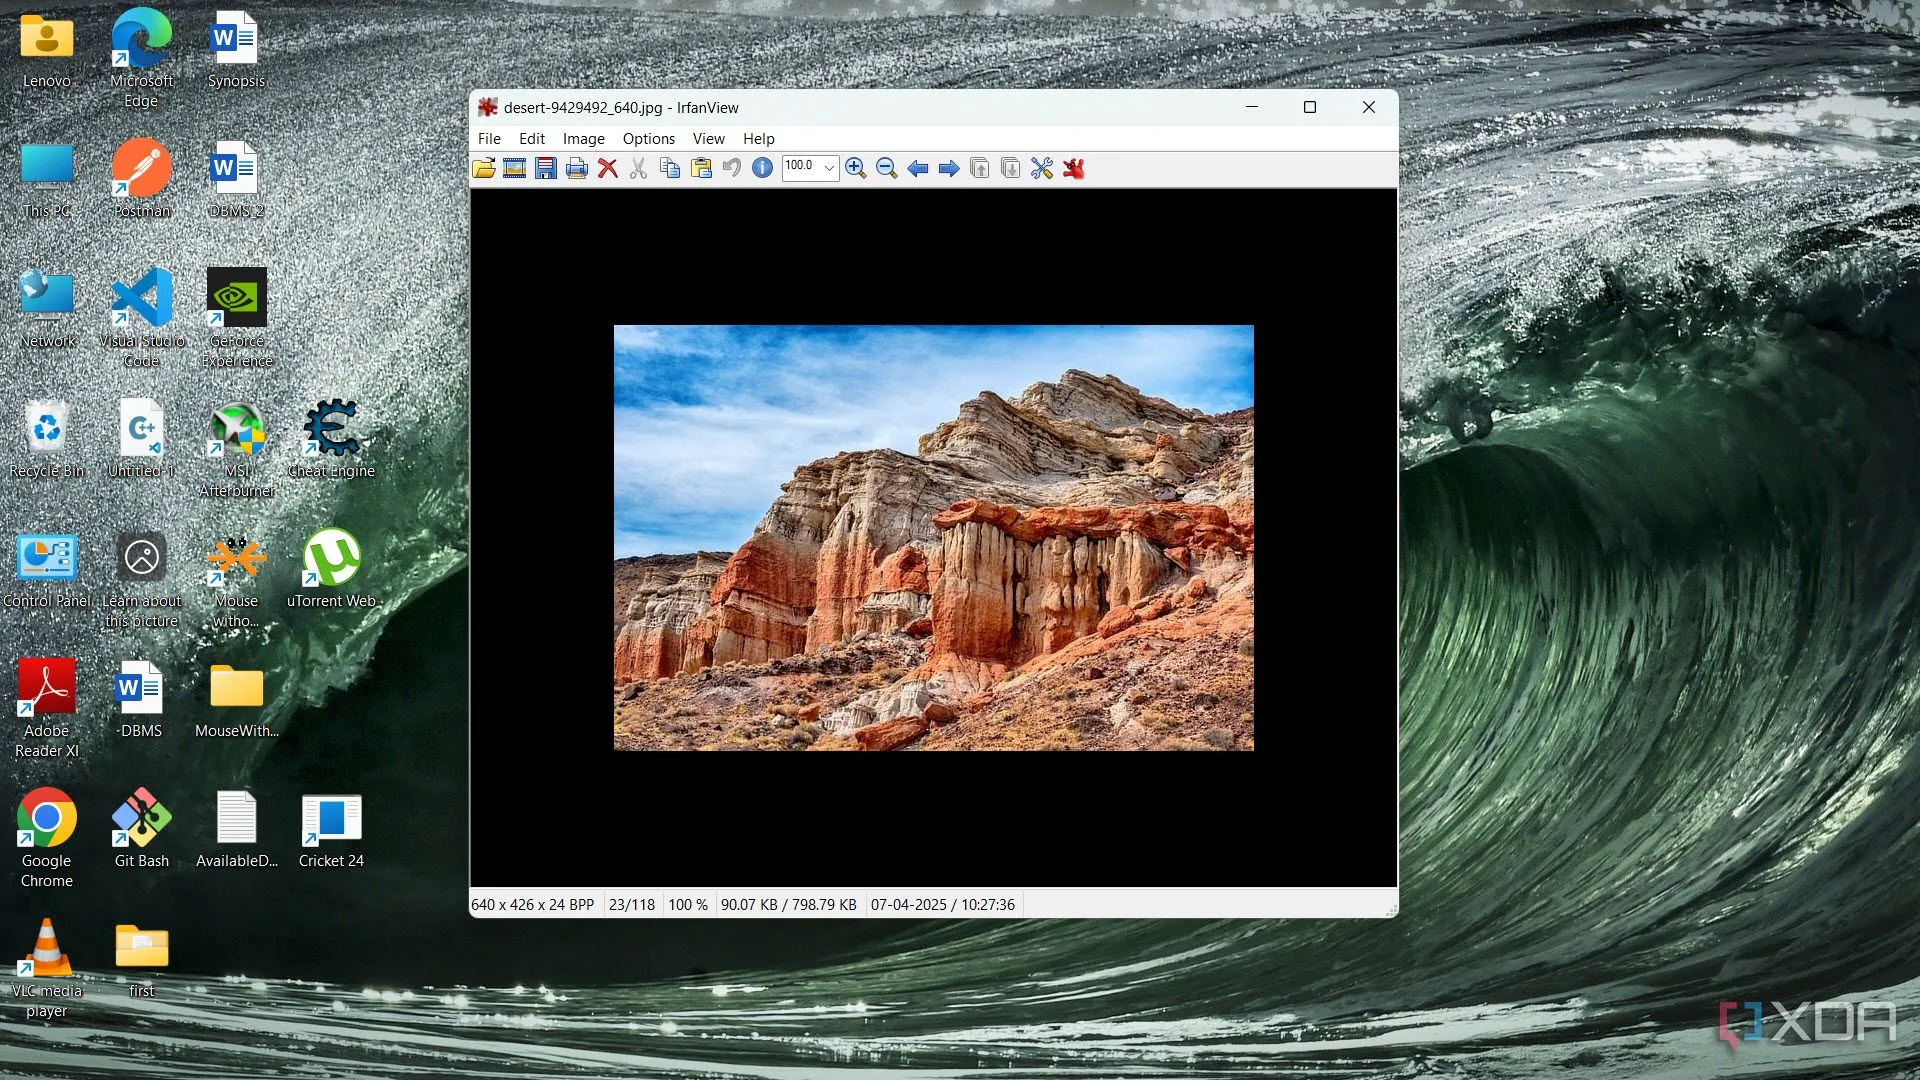Click the 90.07 KB / 798.79 KB status entry
This screenshot has height=1080, width=1920.
[789, 905]
